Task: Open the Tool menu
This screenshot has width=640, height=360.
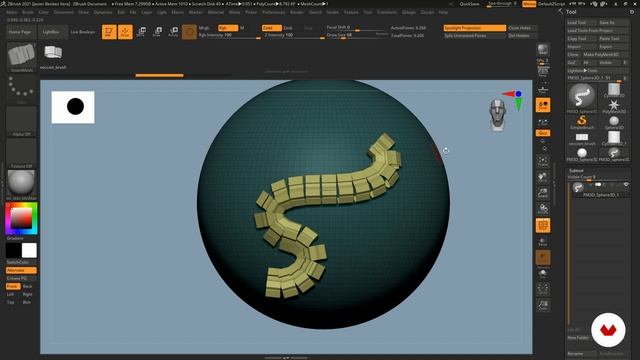Action: [368, 12]
